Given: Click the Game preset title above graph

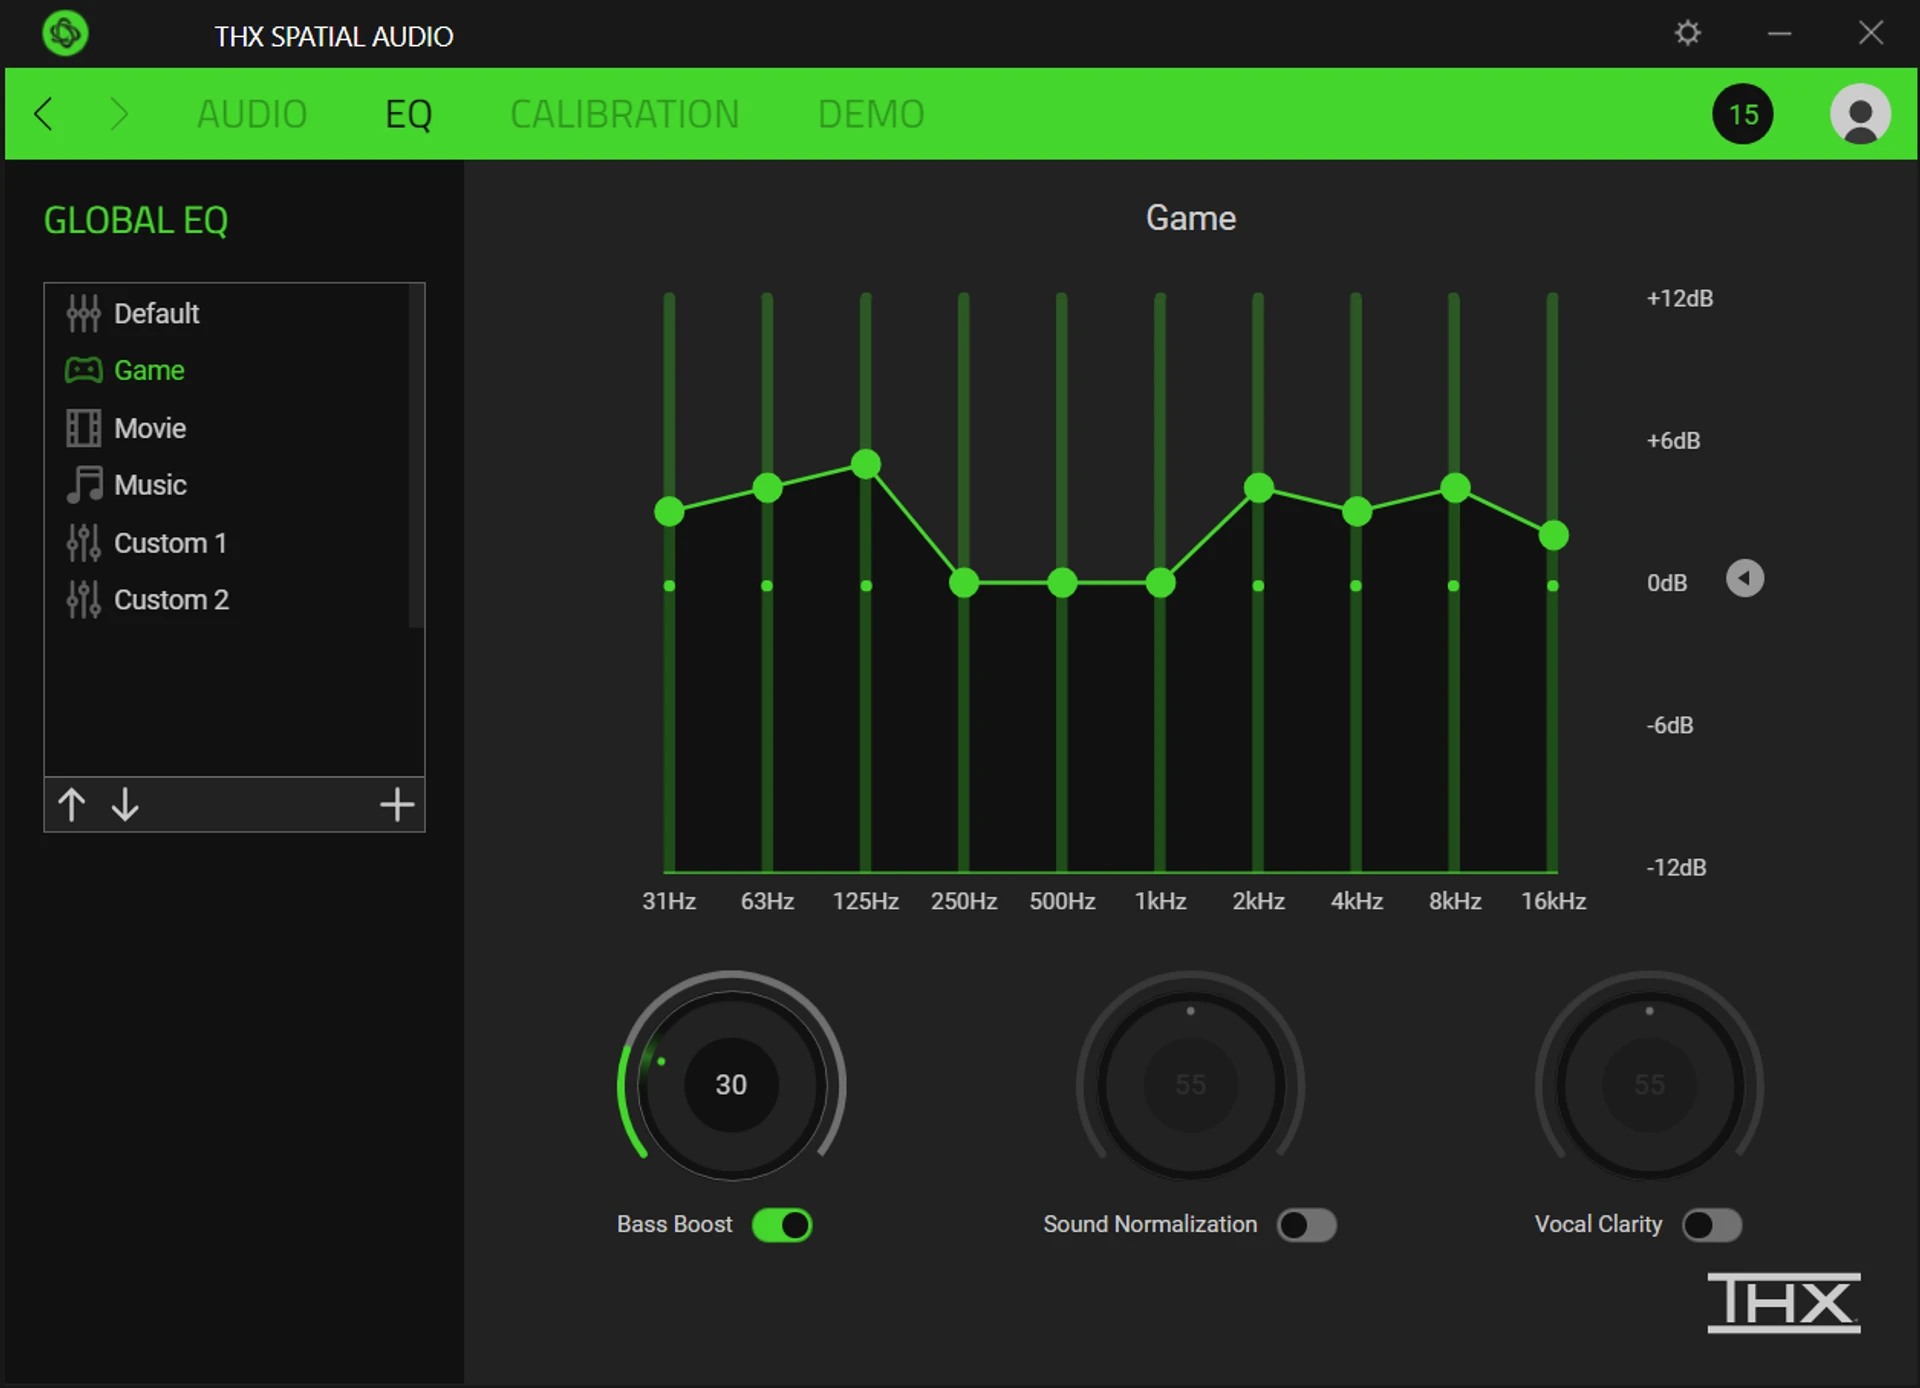Looking at the screenshot, I should coord(1190,218).
